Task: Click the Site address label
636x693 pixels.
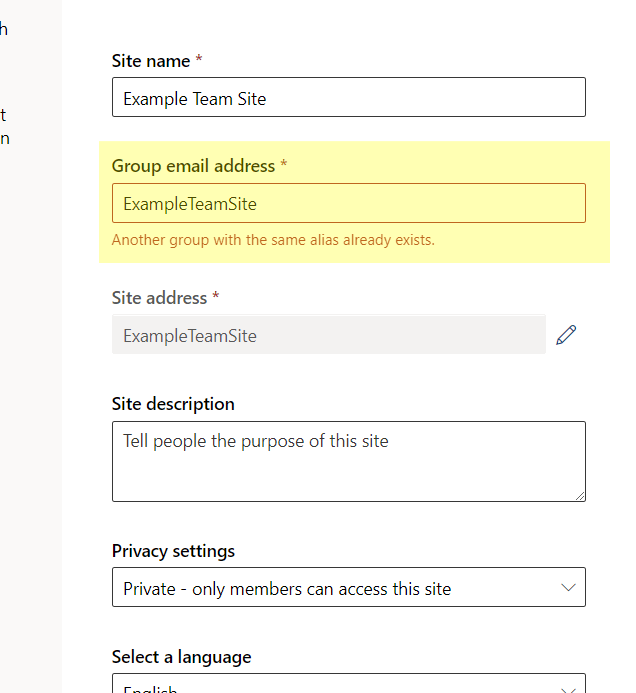Action: [x=159, y=298]
